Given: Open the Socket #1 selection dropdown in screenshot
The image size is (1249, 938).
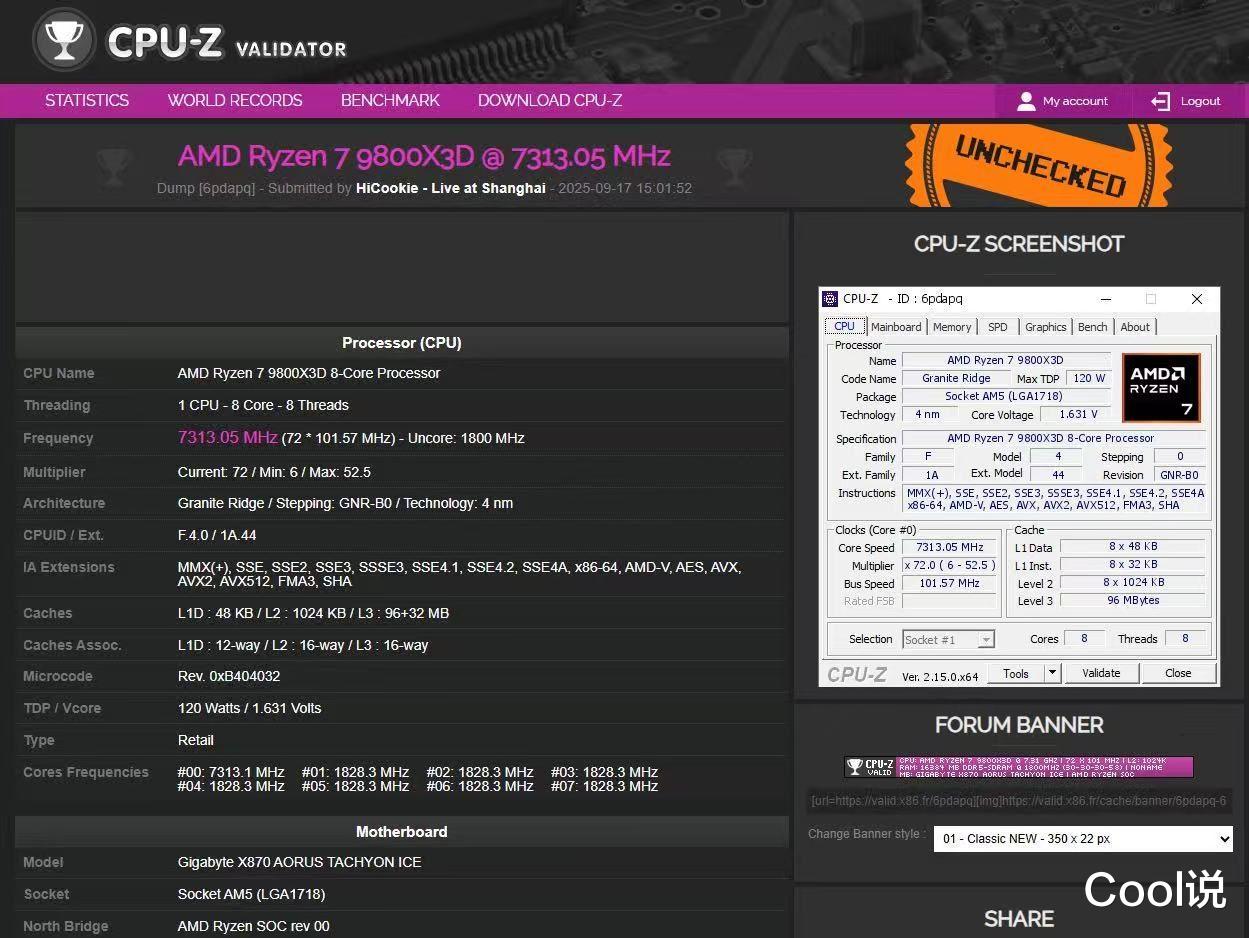Looking at the screenshot, I should pyautogui.click(x=948, y=639).
